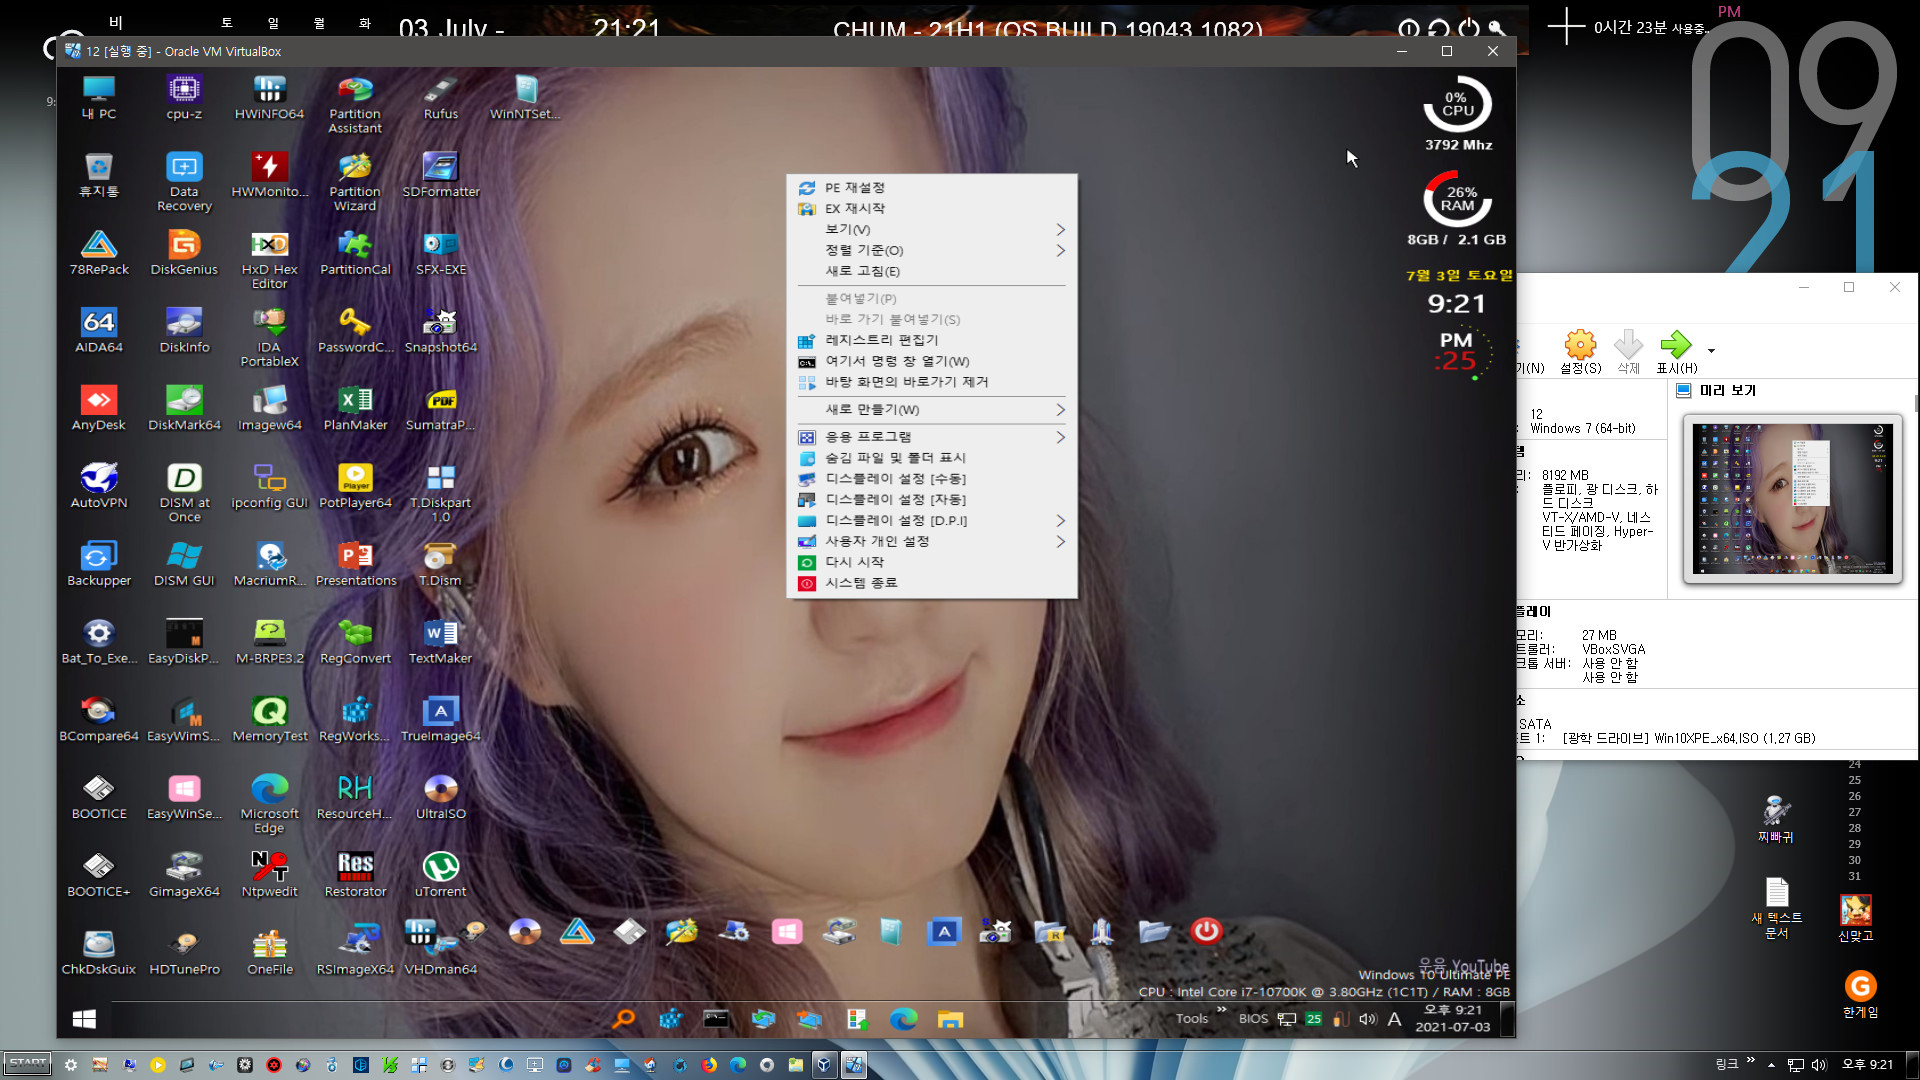Expand 새로 만들기(W) submenu
Viewport: 1920px width, 1080px height.
(x=932, y=410)
